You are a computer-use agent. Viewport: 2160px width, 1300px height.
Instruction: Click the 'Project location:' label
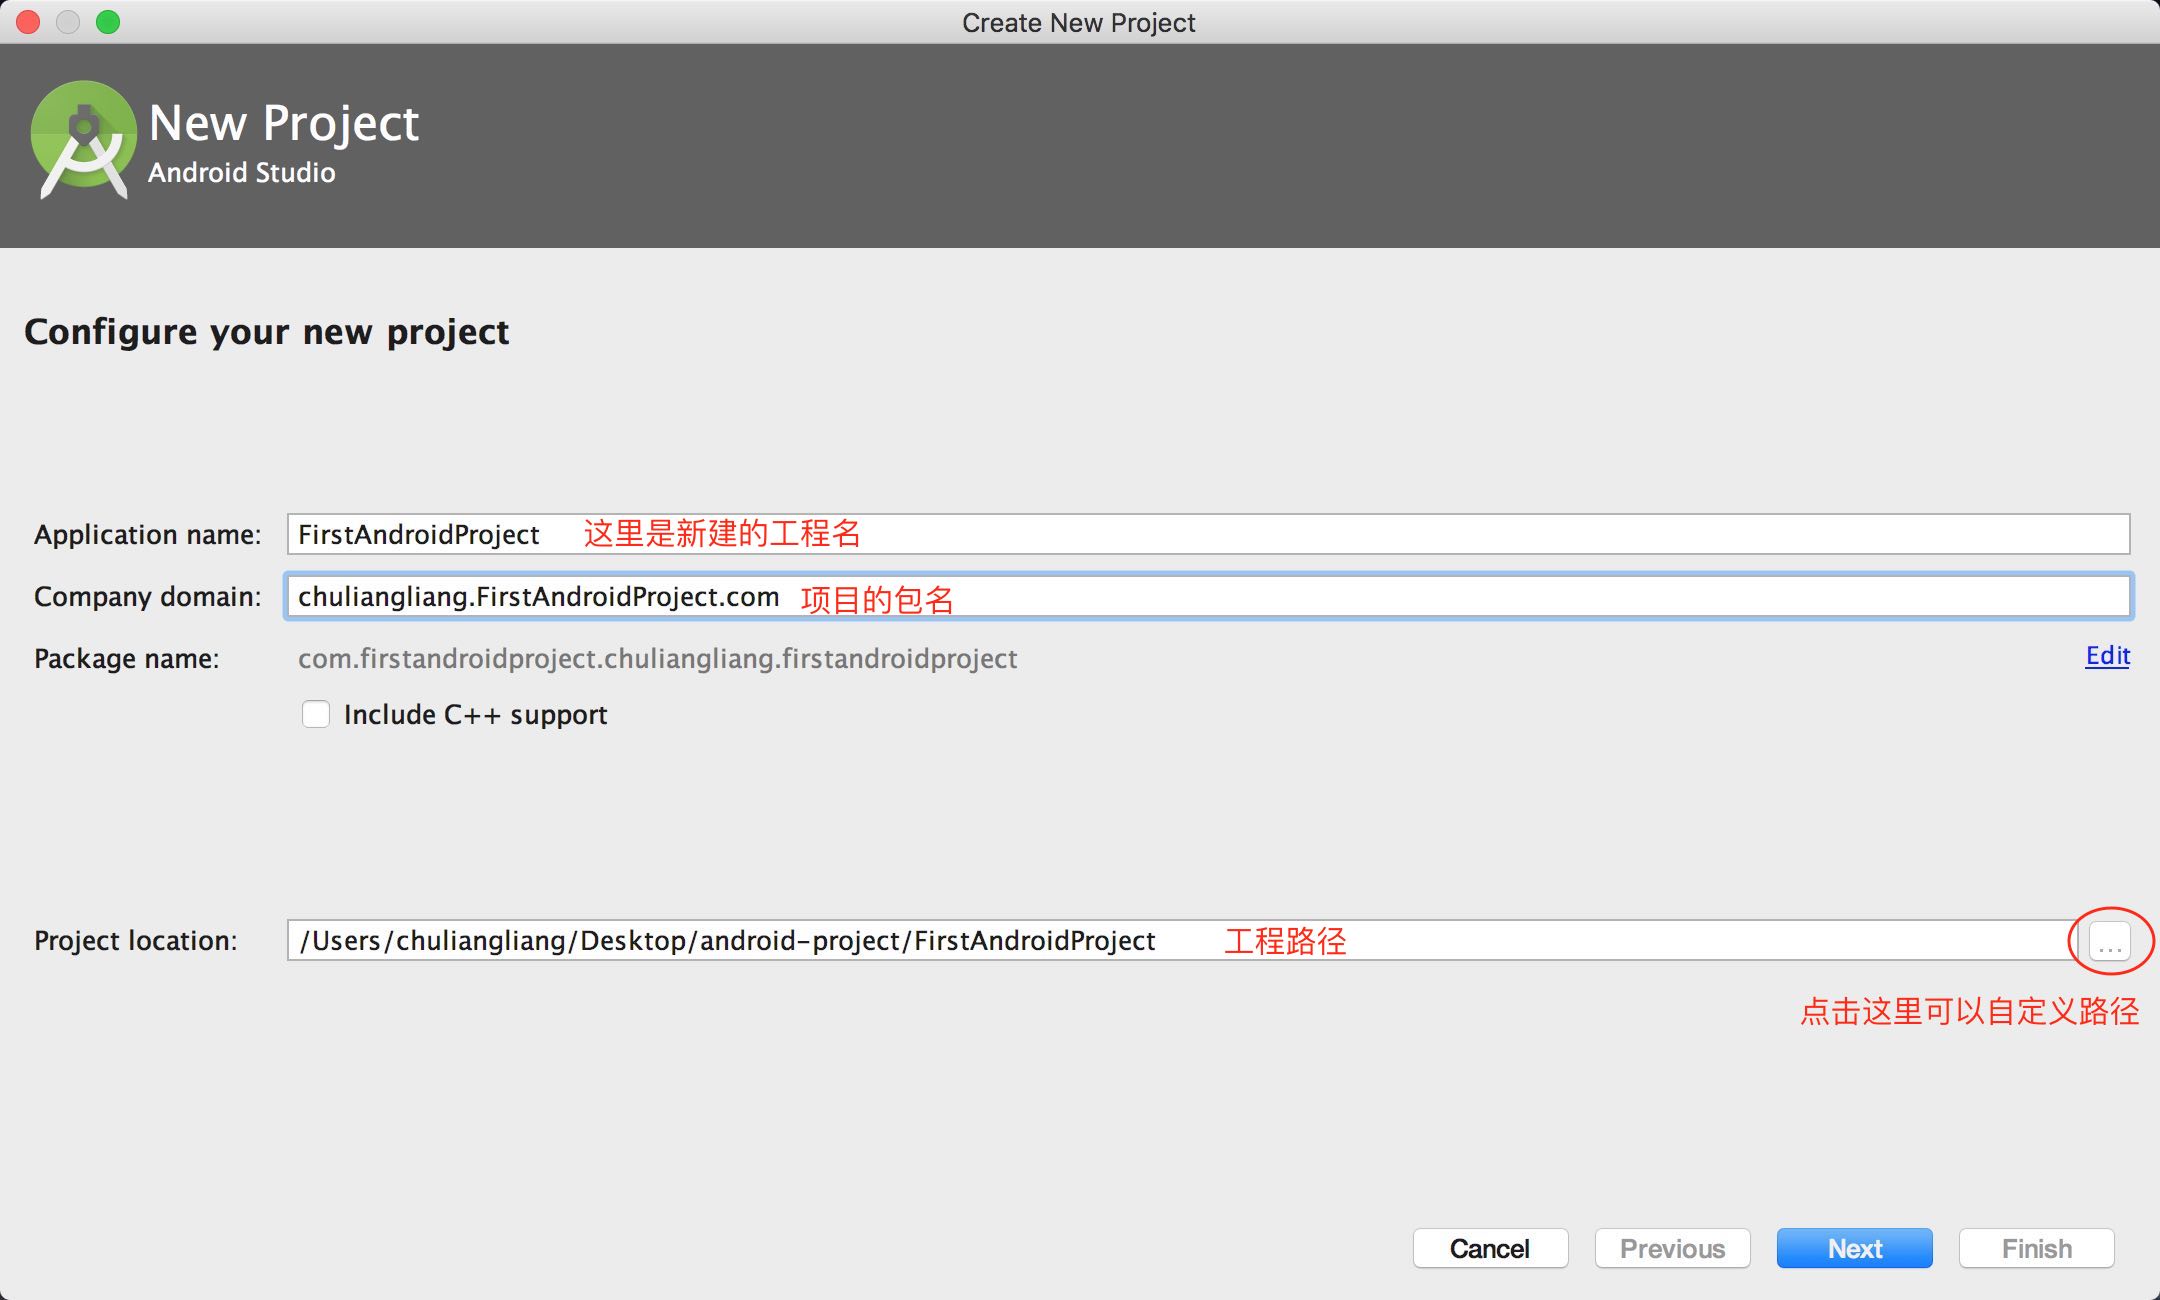tap(136, 941)
